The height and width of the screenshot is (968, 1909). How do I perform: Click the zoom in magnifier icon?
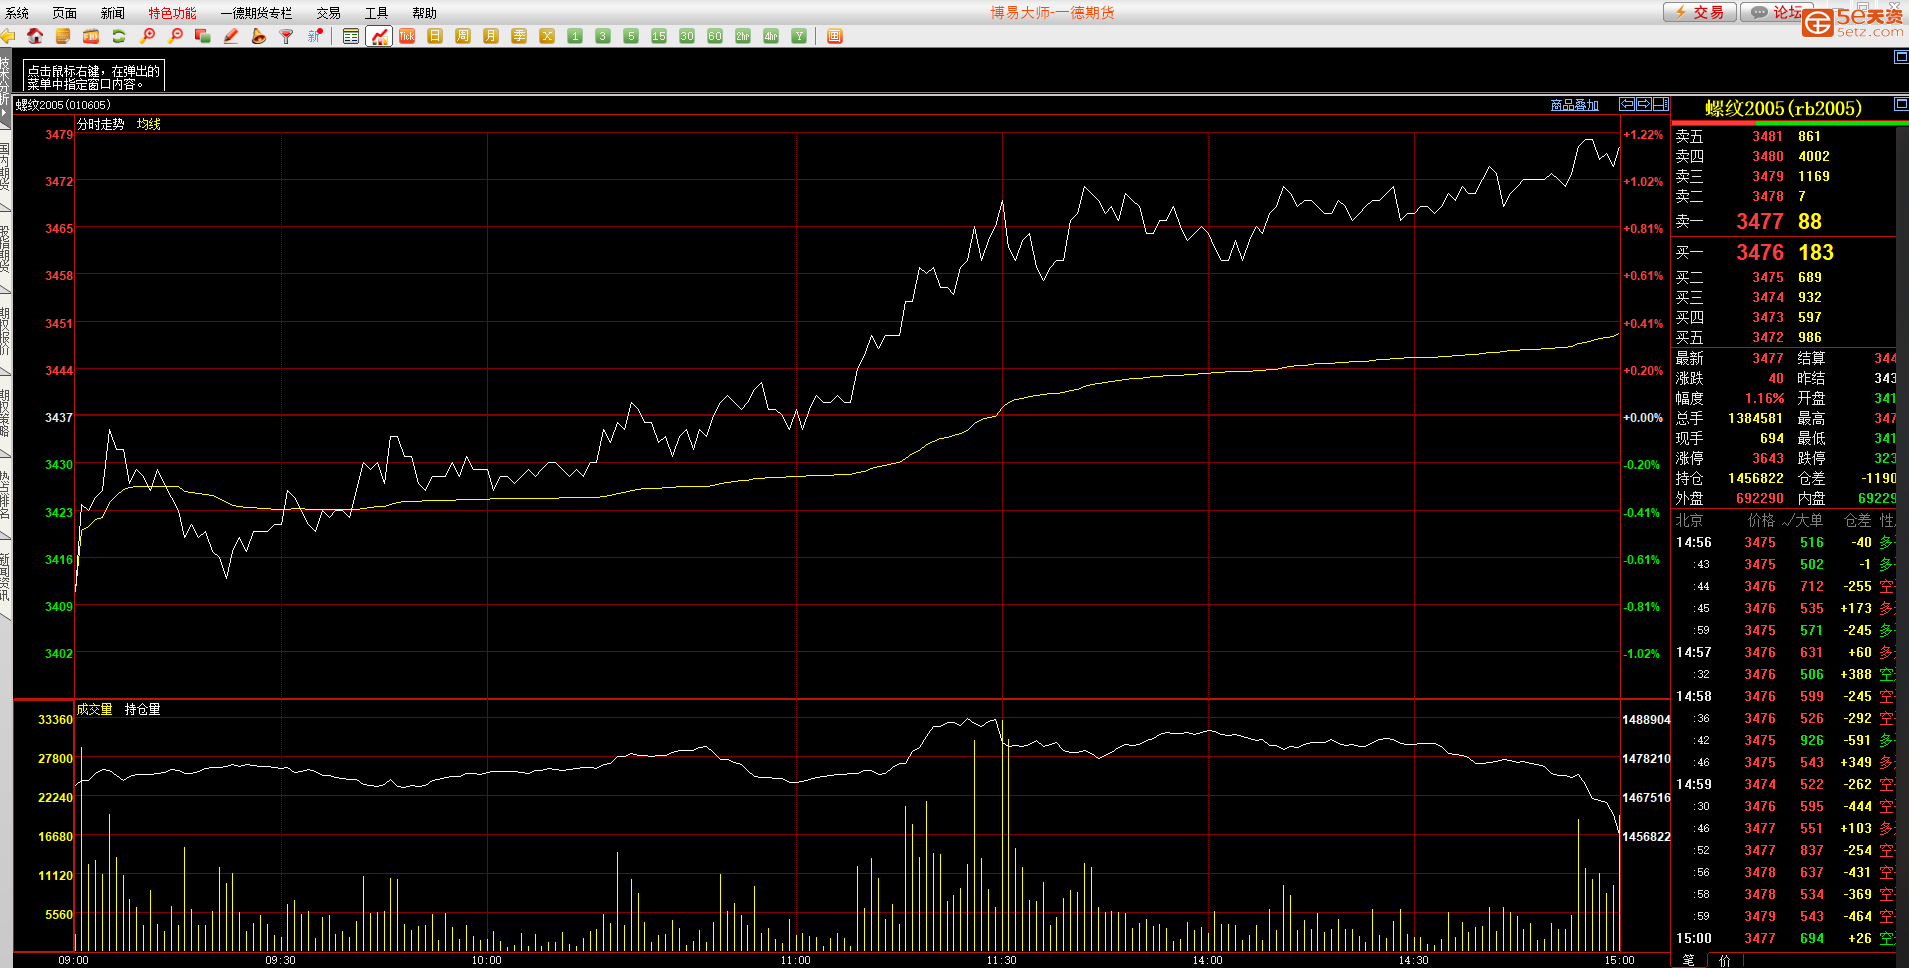(147, 36)
